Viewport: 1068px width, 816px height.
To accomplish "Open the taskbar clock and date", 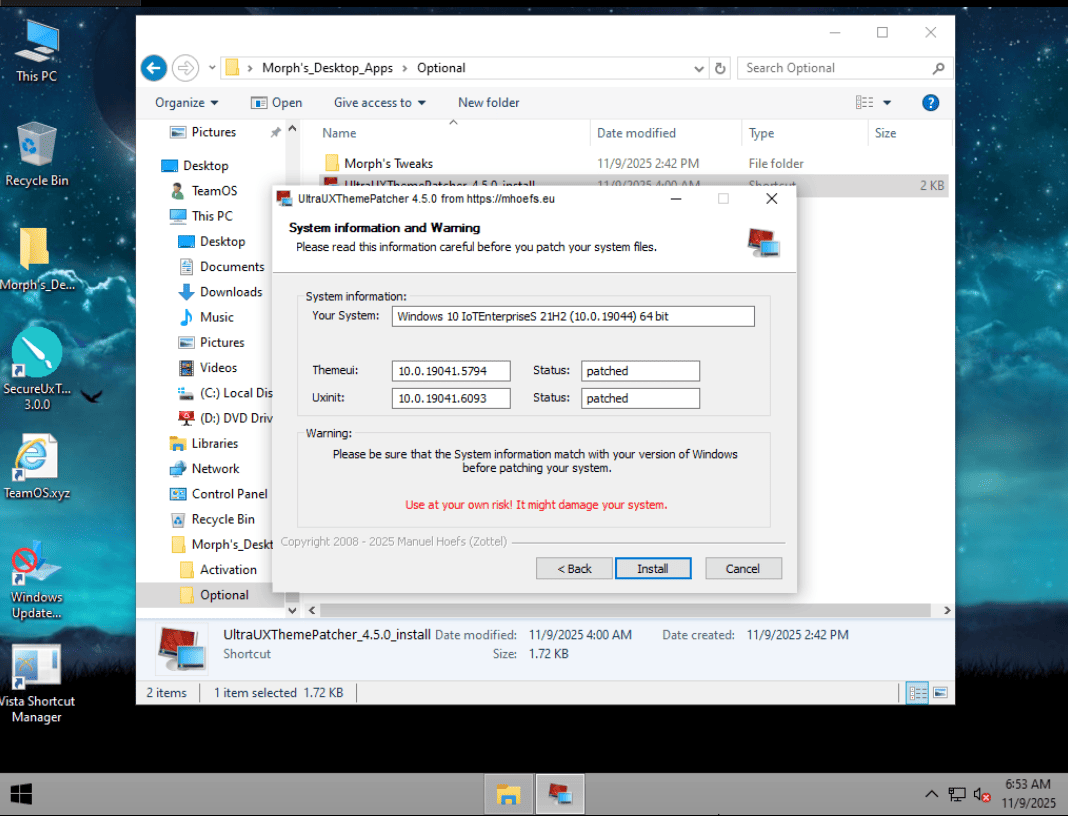I will 1030,794.
